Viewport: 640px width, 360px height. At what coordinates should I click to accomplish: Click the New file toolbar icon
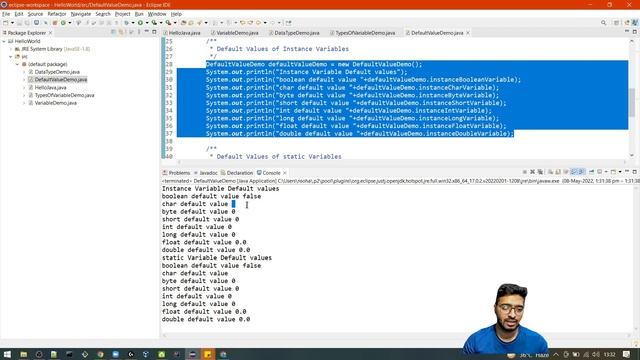coord(6,23)
